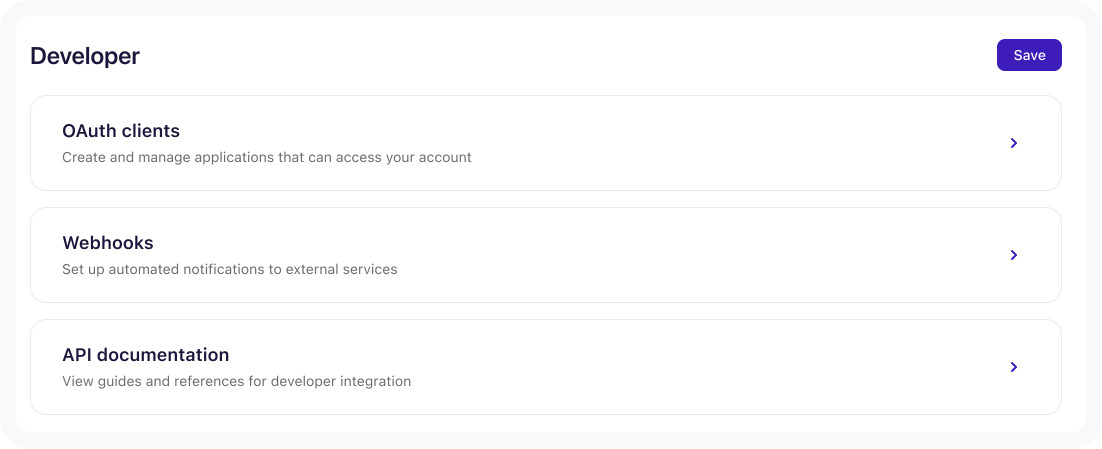Select the Webhooks title text

(x=107, y=243)
